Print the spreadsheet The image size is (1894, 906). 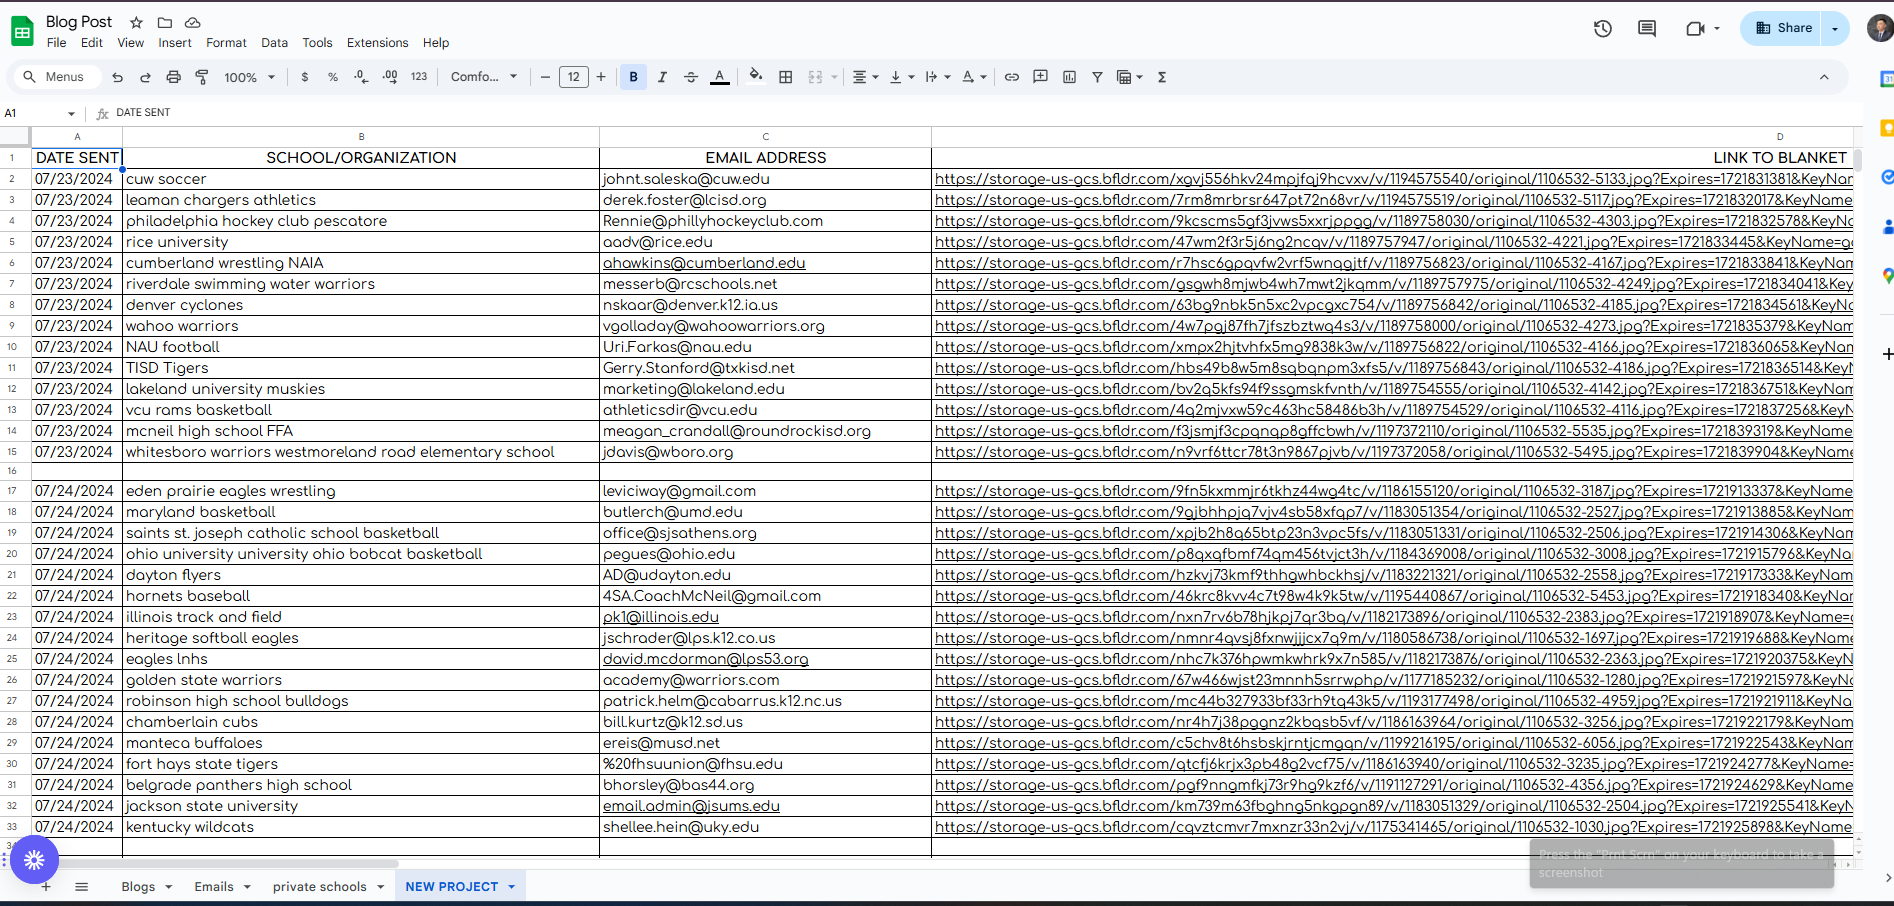click(x=173, y=76)
